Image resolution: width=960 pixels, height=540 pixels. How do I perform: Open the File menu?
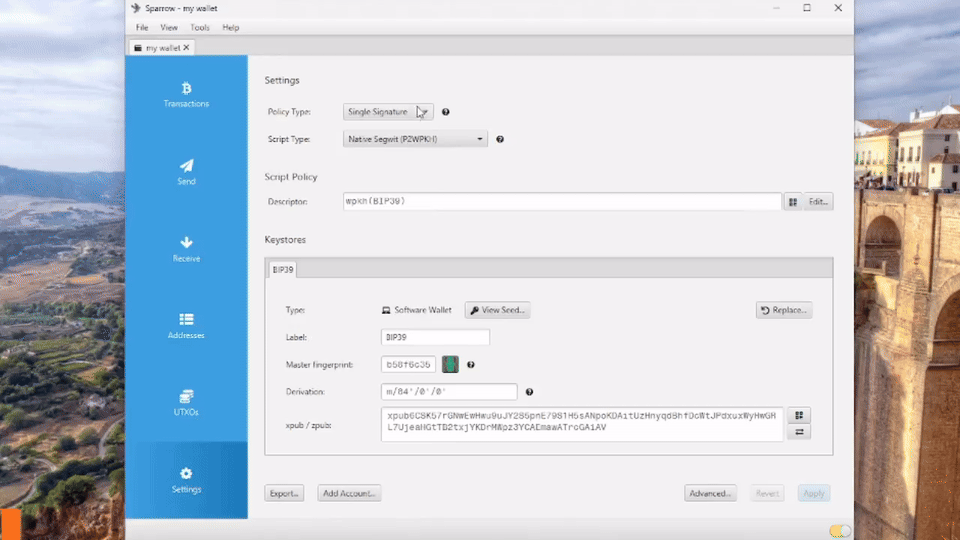[x=142, y=28]
